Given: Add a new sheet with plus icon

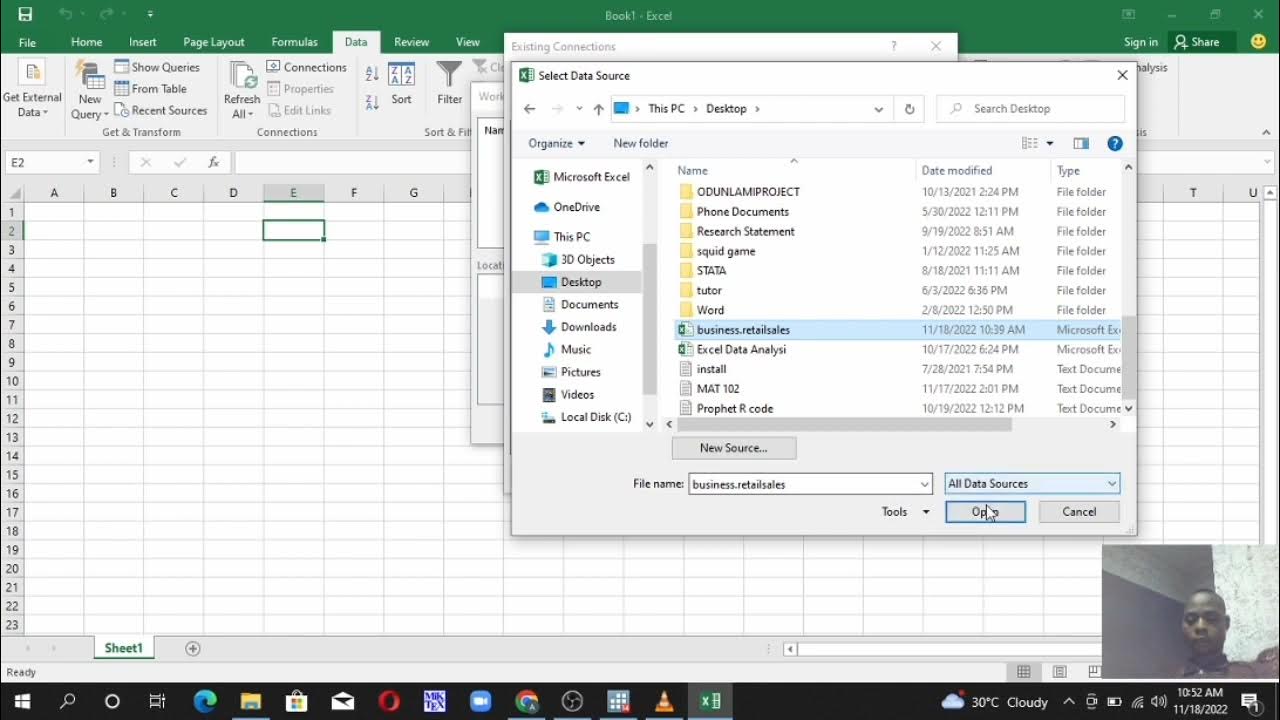Looking at the screenshot, I should (193, 648).
